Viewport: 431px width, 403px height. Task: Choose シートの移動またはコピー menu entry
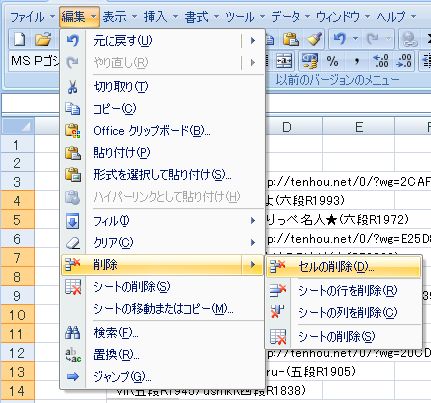point(162,309)
